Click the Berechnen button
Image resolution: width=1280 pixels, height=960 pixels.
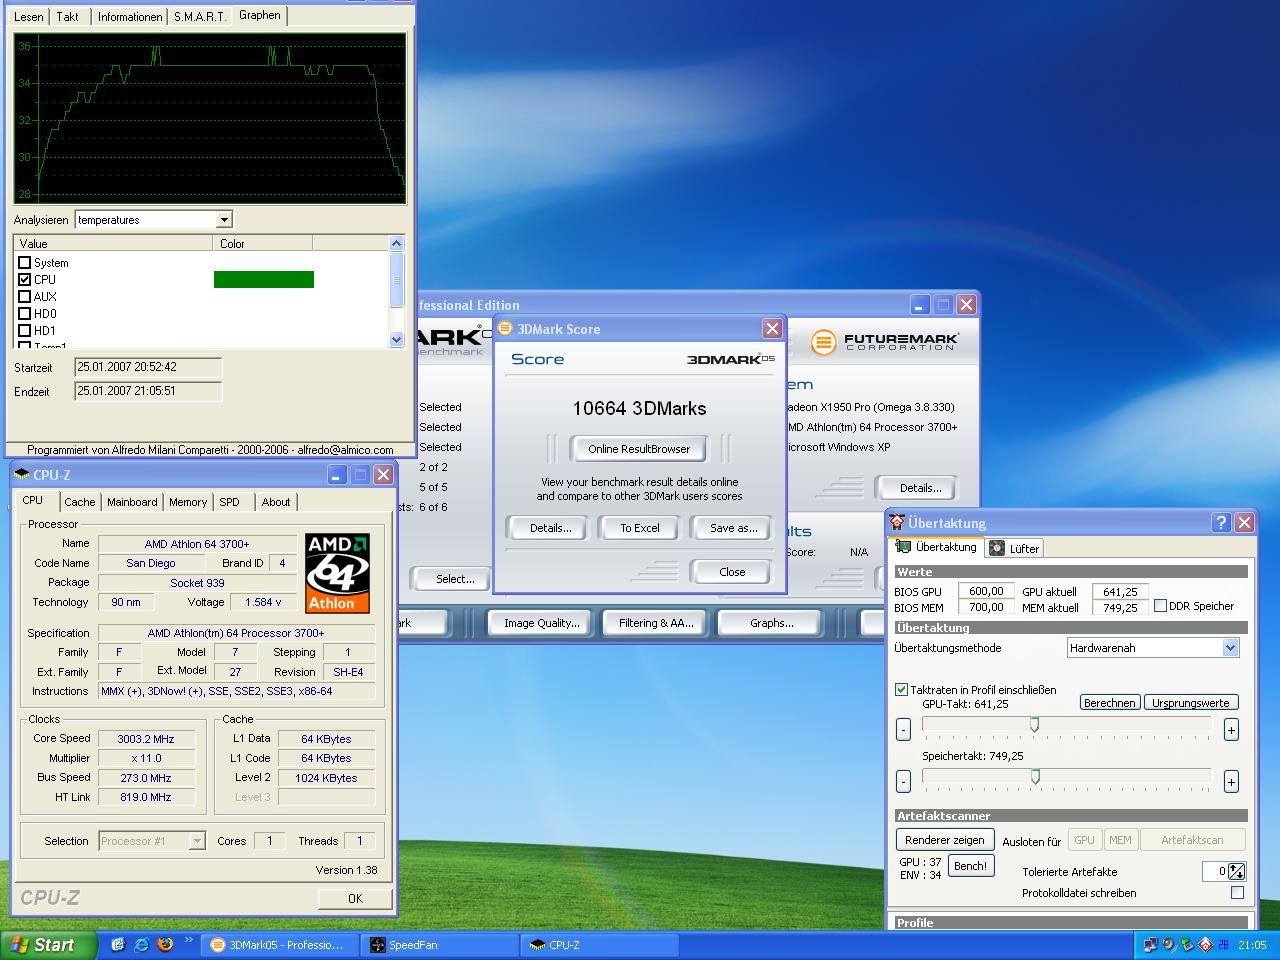tap(1109, 703)
